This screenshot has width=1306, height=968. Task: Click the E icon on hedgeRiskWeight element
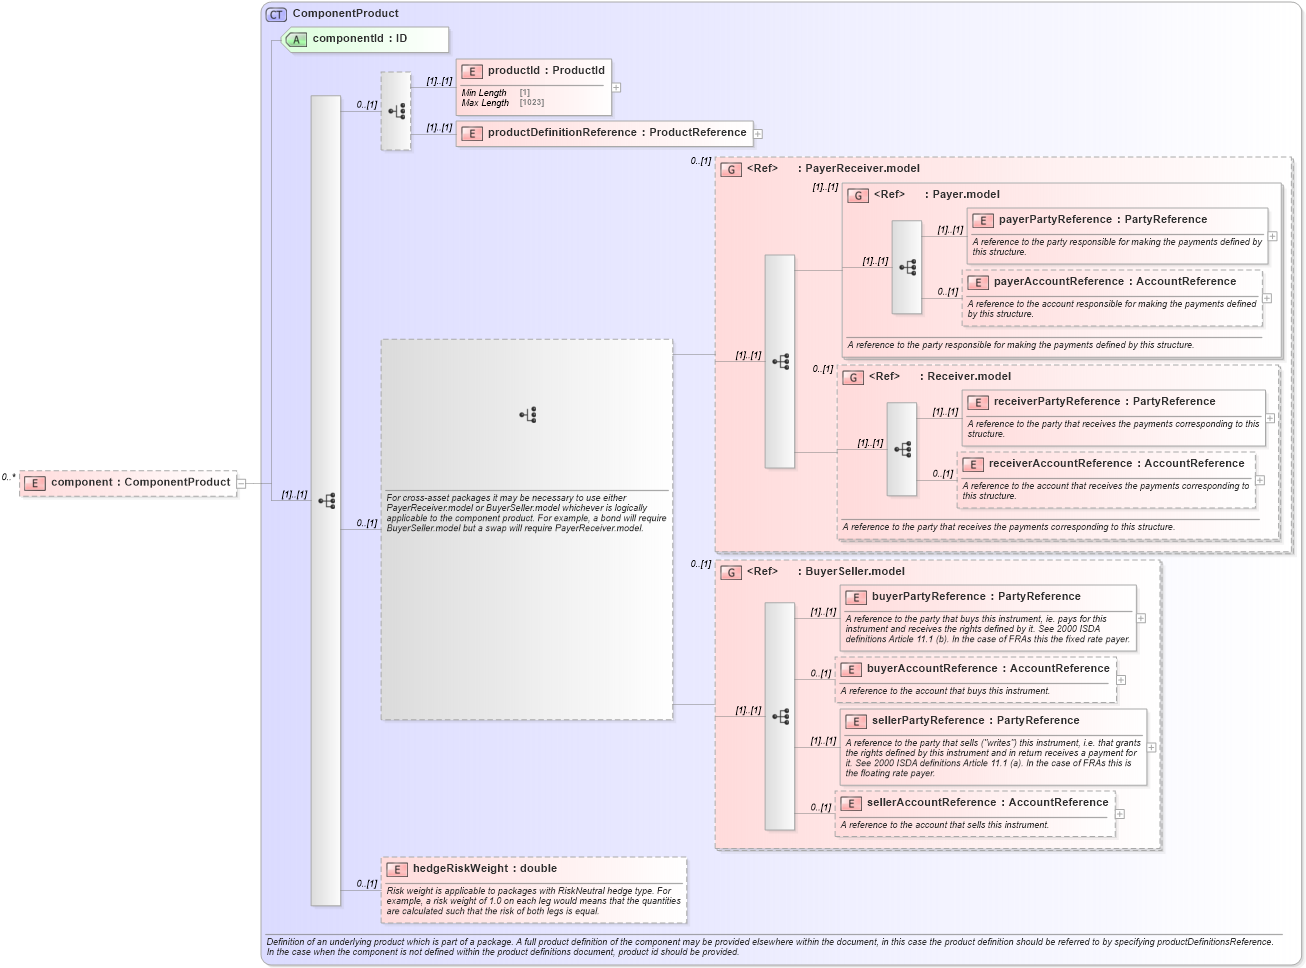coord(396,868)
